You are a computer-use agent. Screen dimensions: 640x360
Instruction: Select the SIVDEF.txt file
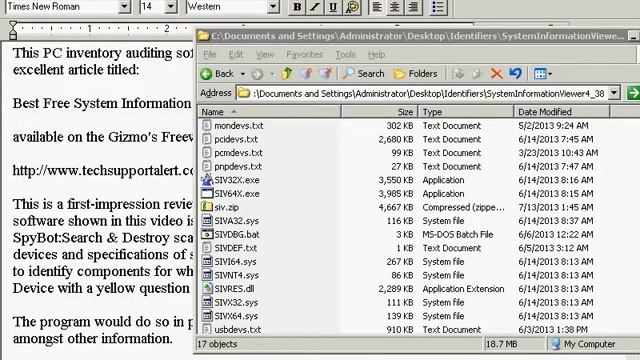pyautogui.click(x=236, y=248)
